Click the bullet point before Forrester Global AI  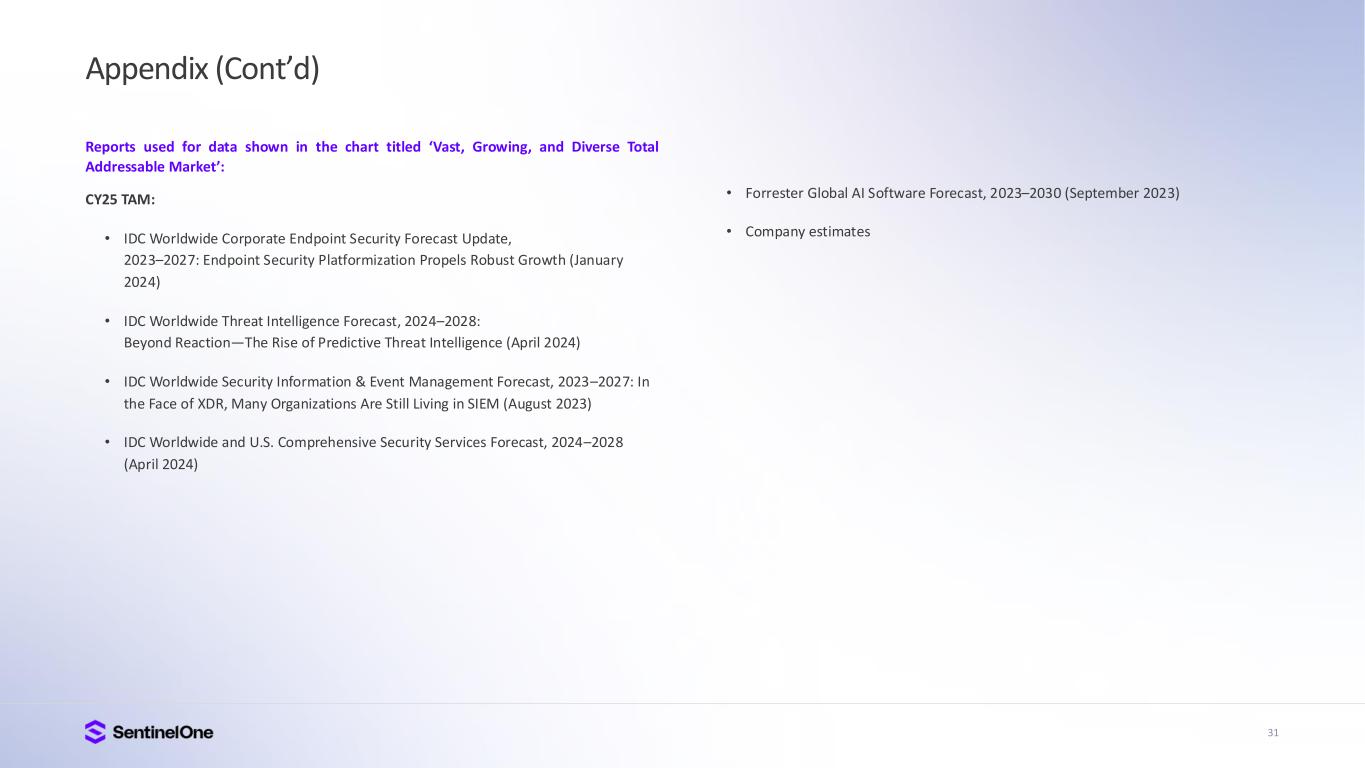[x=730, y=192]
